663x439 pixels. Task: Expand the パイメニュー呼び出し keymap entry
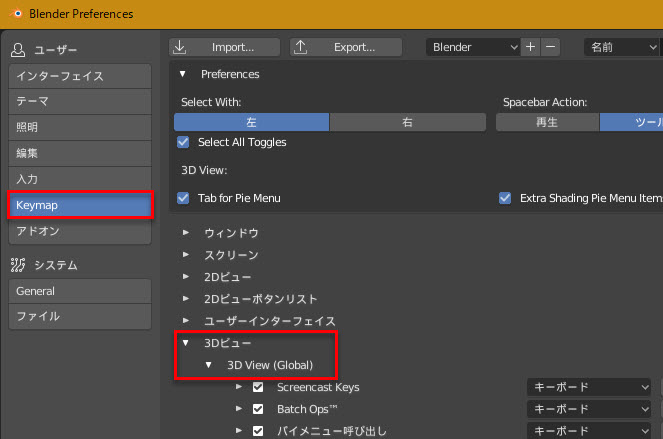click(x=239, y=431)
